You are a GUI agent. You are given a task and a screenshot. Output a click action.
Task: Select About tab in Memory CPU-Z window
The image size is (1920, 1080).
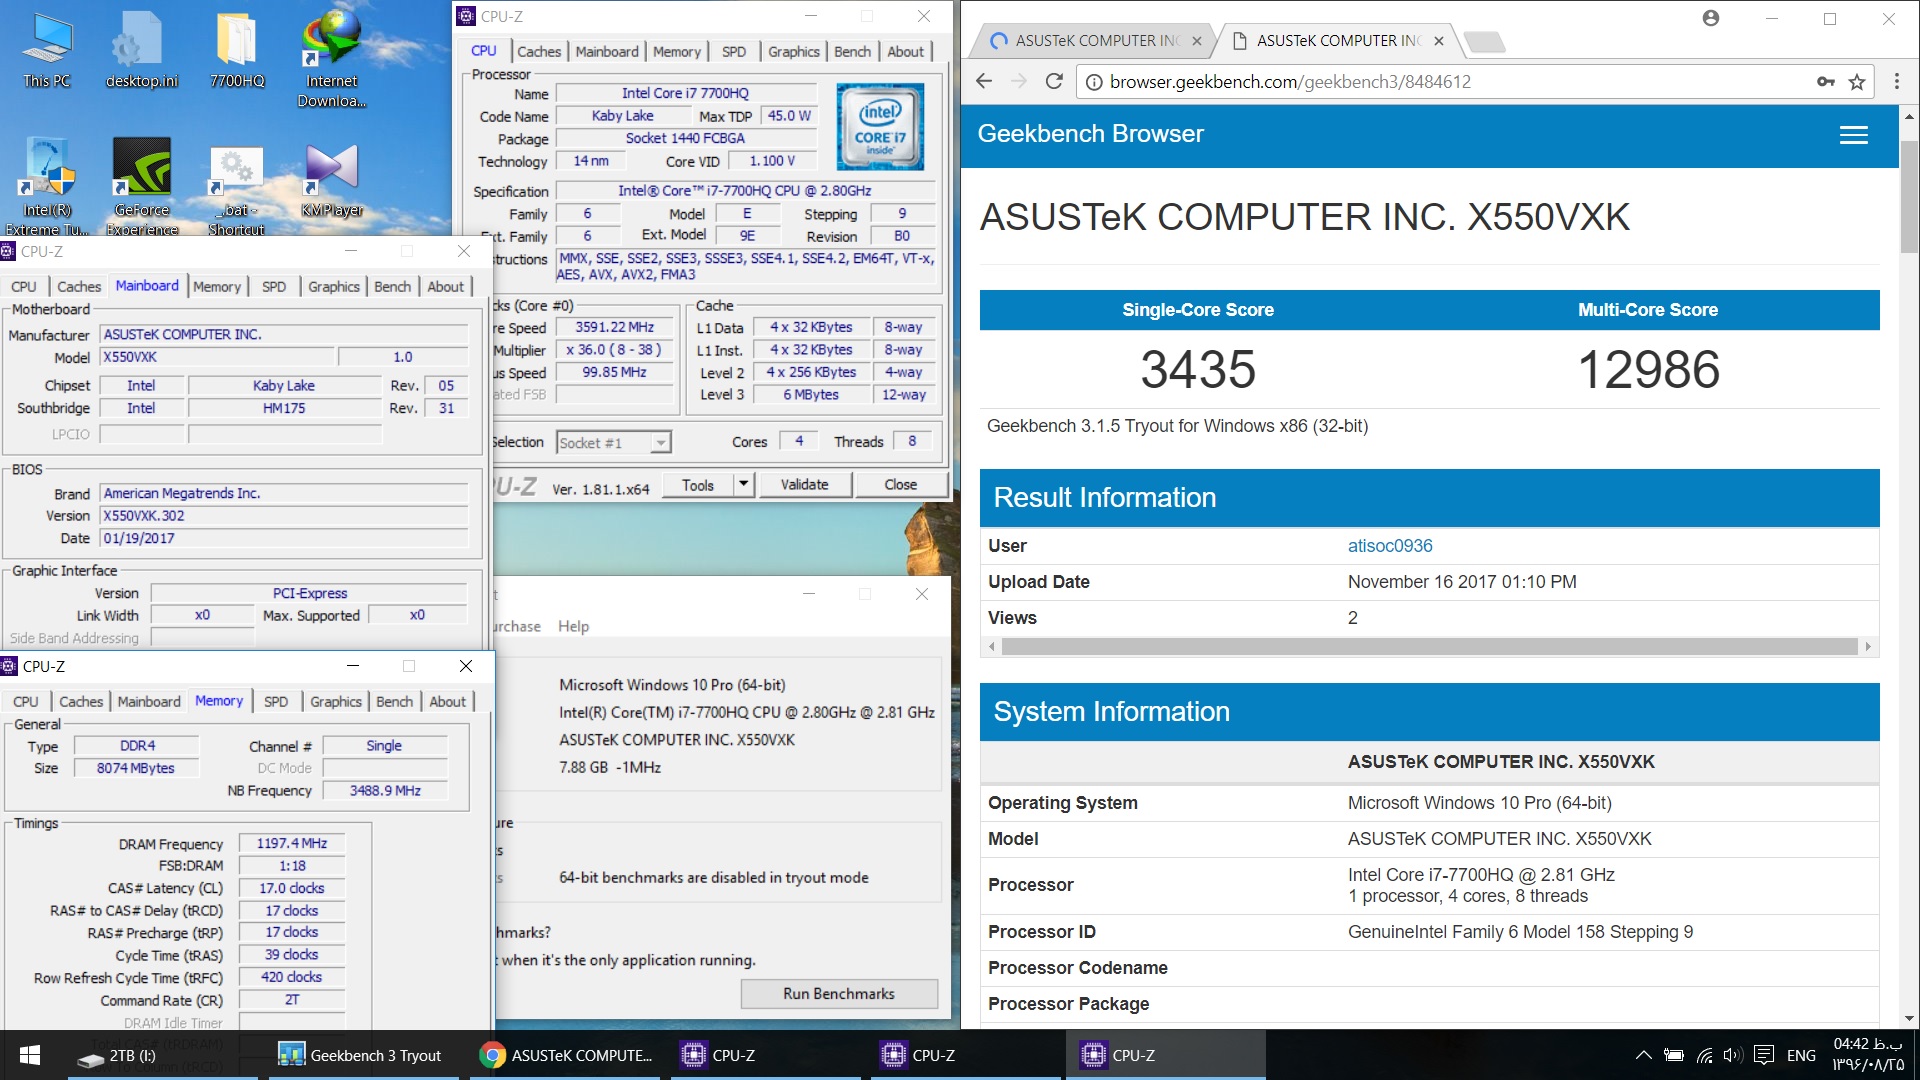(447, 702)
